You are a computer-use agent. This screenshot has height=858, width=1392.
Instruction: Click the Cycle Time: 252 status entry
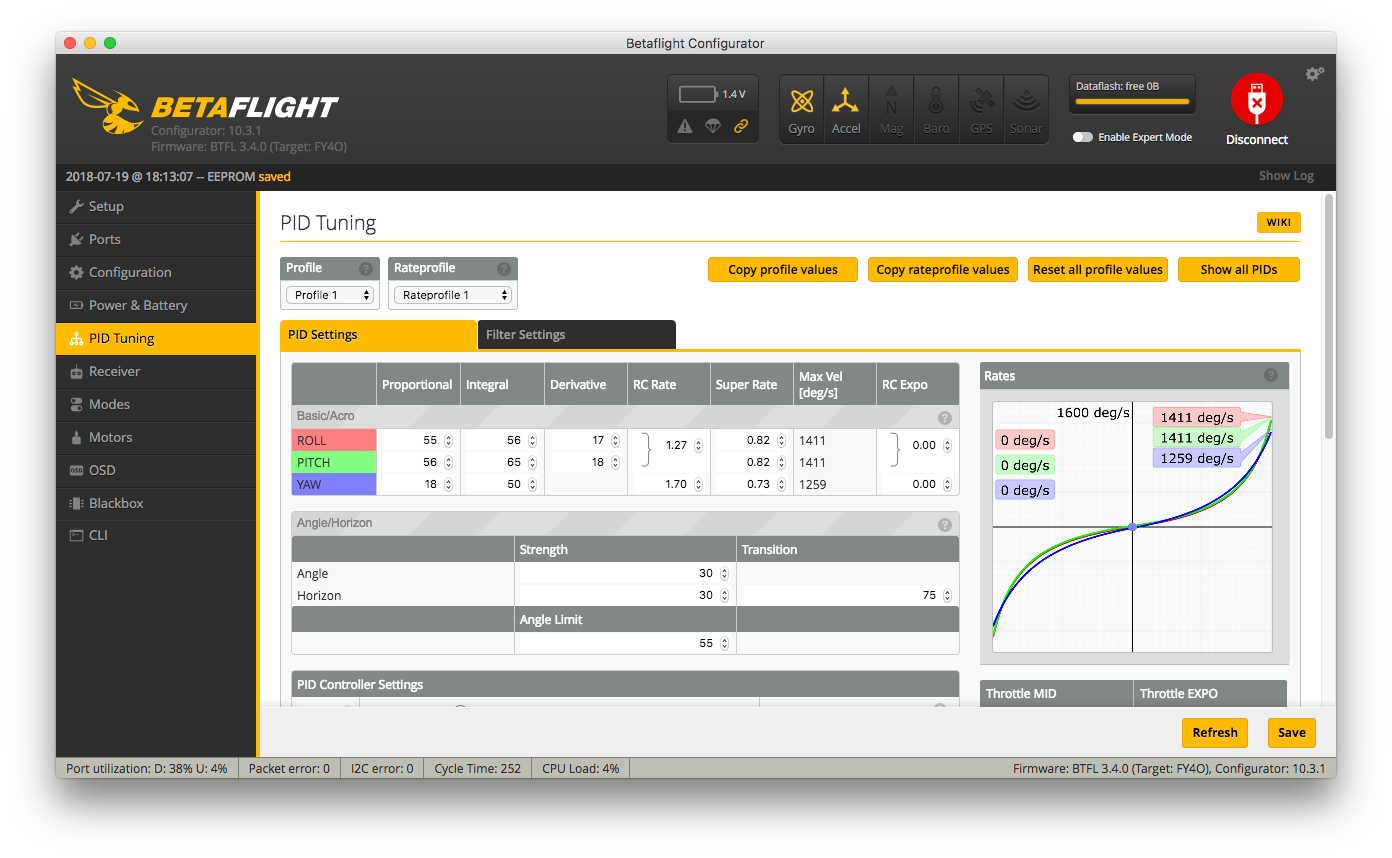click(x=477, y=769)
